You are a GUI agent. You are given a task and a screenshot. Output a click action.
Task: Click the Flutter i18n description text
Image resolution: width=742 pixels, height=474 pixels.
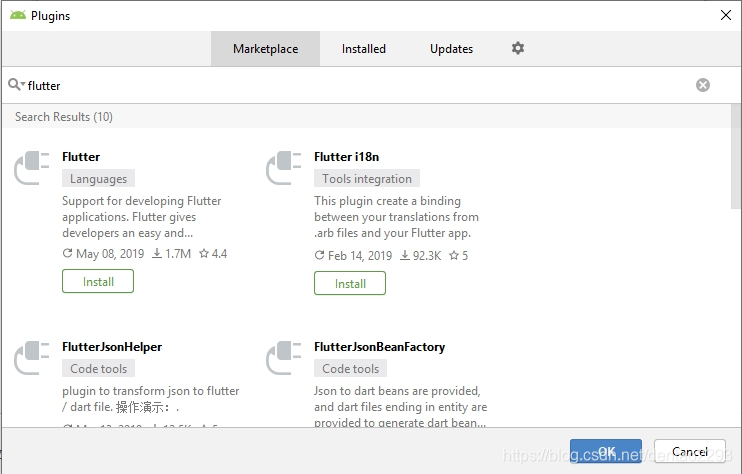coord(396,217)
